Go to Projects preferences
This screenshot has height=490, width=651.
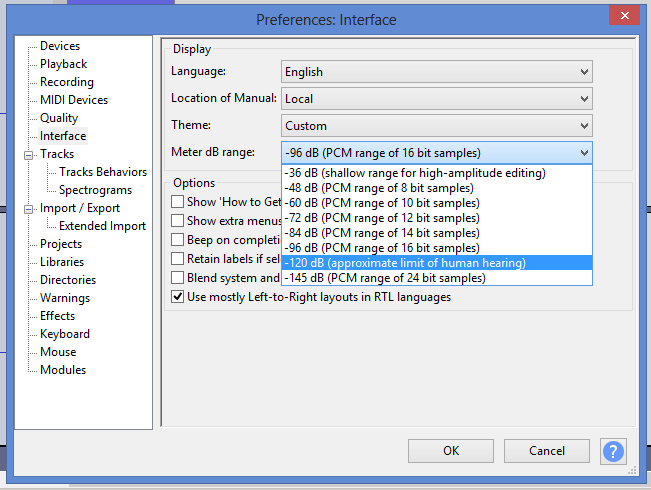point(61,244)
